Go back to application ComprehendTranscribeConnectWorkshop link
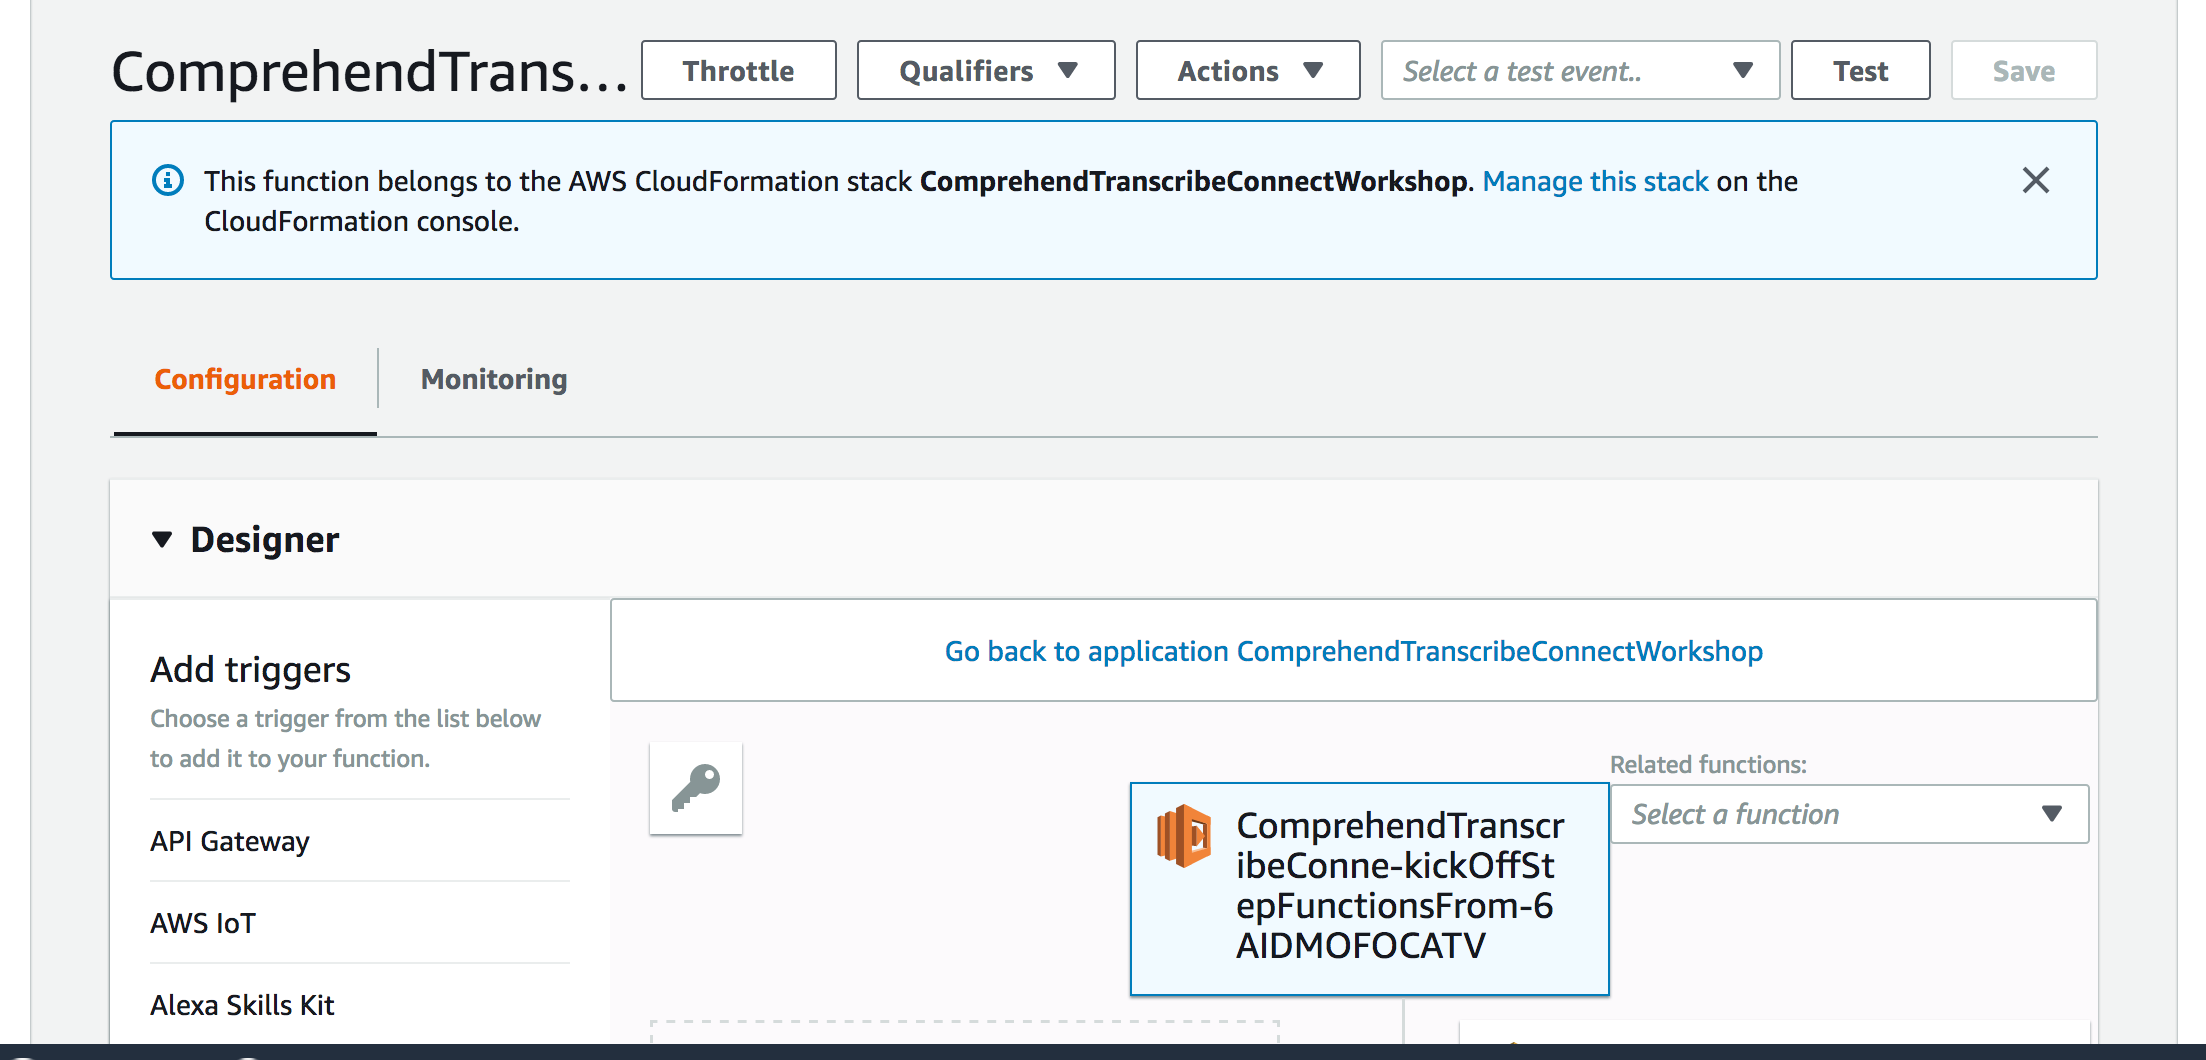The image size is (2206, 1060). coord(1354,651)
